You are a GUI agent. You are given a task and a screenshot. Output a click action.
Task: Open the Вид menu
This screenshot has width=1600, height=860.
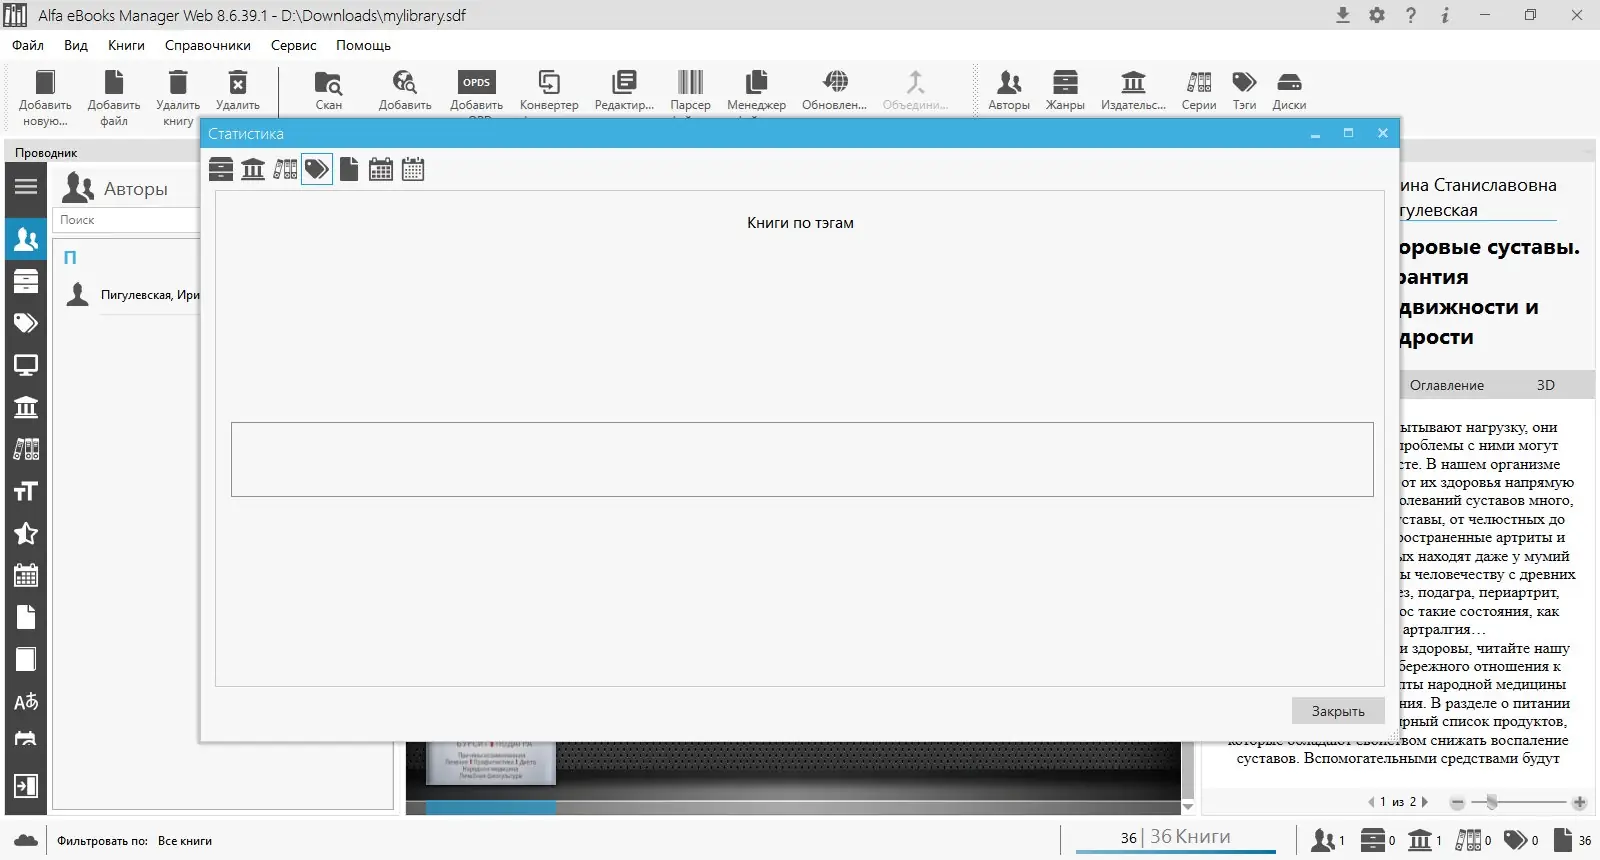click(76, 45)
